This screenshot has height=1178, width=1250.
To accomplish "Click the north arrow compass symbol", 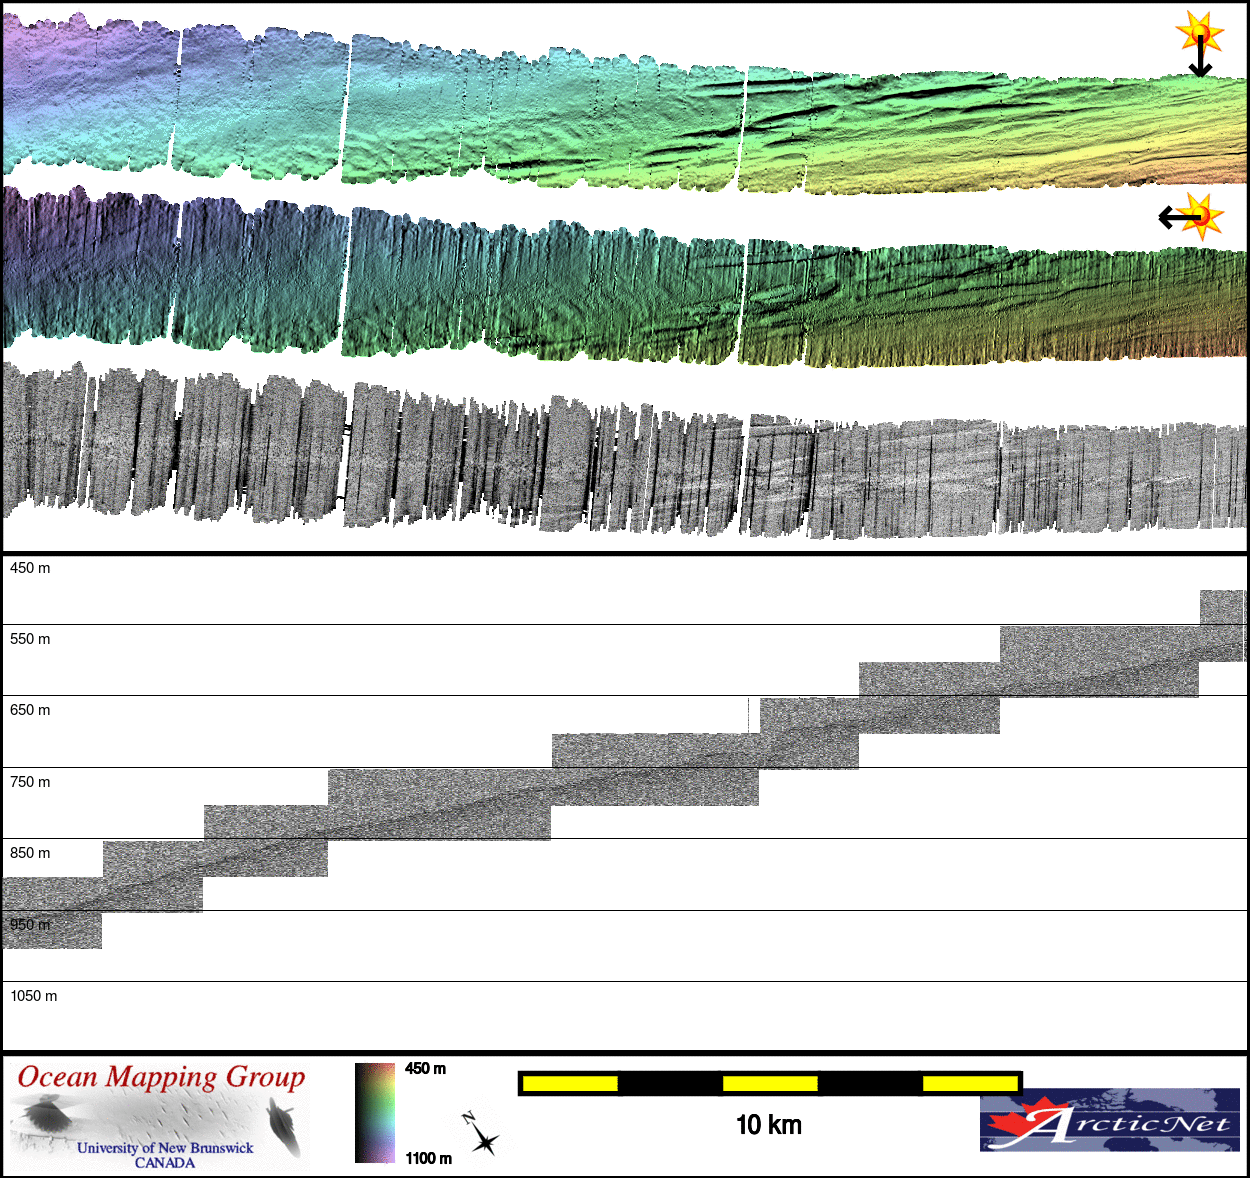I will pos(481,1134).
